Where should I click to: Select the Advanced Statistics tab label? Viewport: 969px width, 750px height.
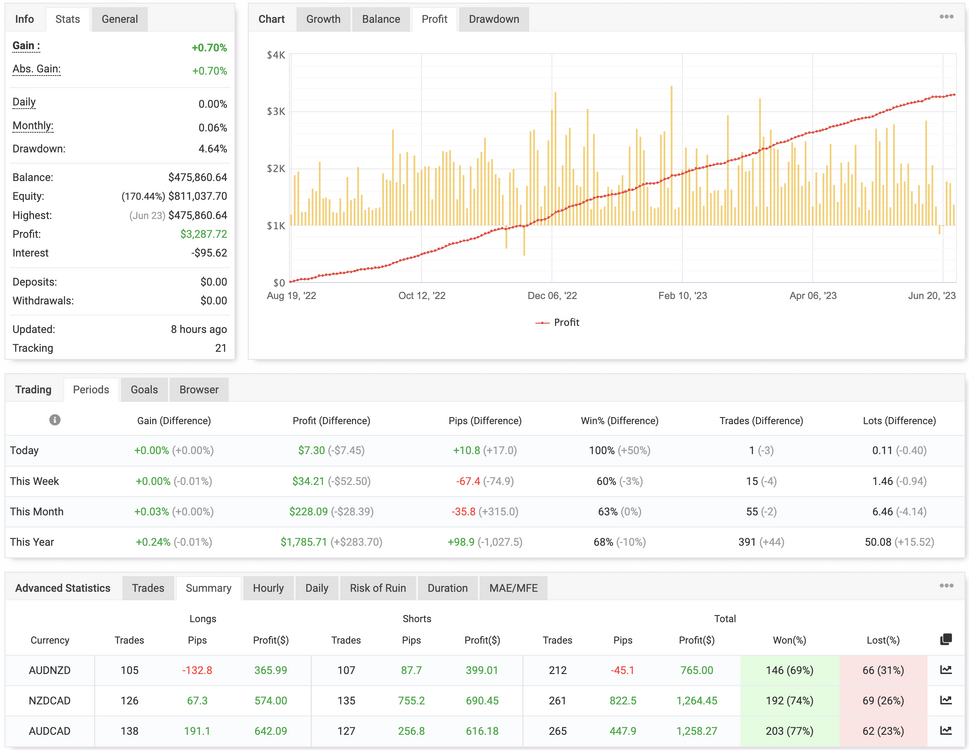[62, 588]
